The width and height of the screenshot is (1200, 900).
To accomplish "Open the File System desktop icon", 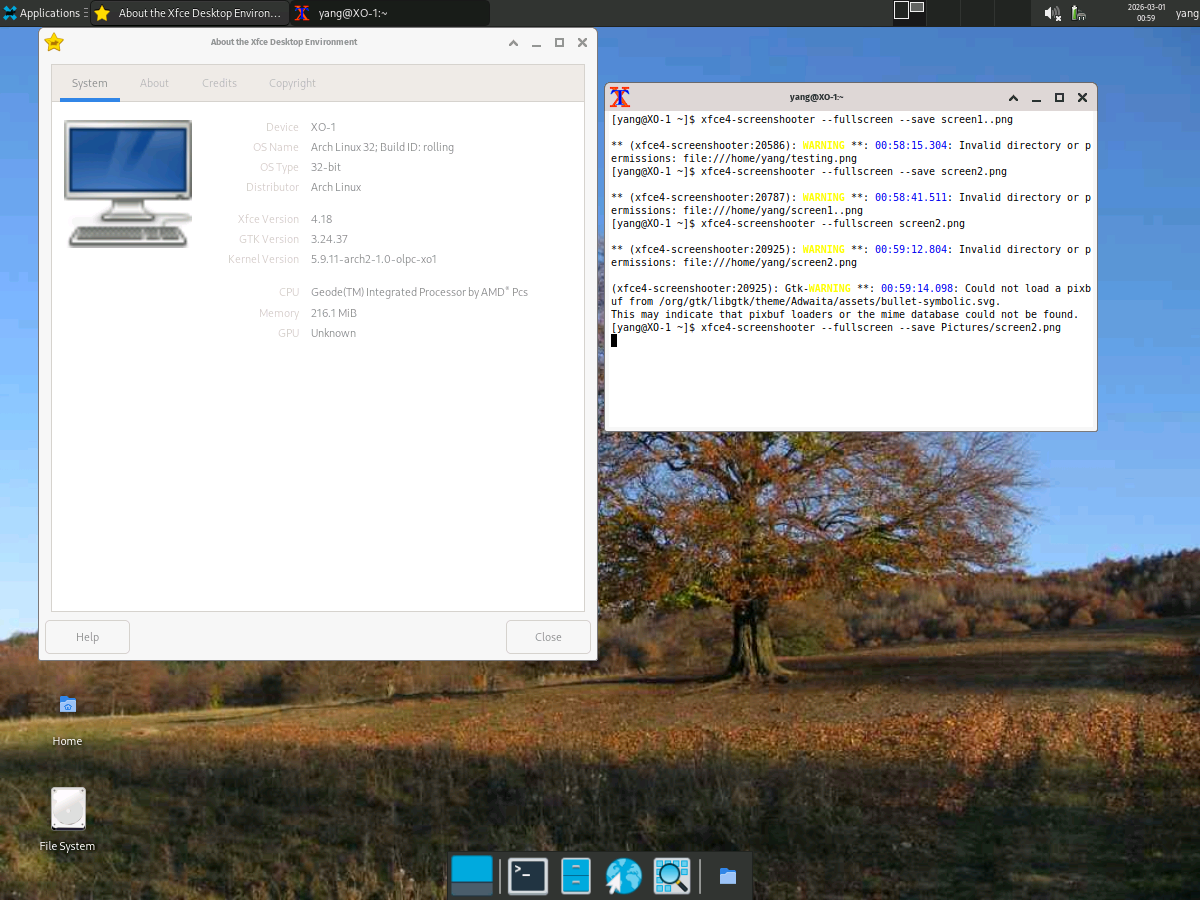I will (x=68, y=809).
